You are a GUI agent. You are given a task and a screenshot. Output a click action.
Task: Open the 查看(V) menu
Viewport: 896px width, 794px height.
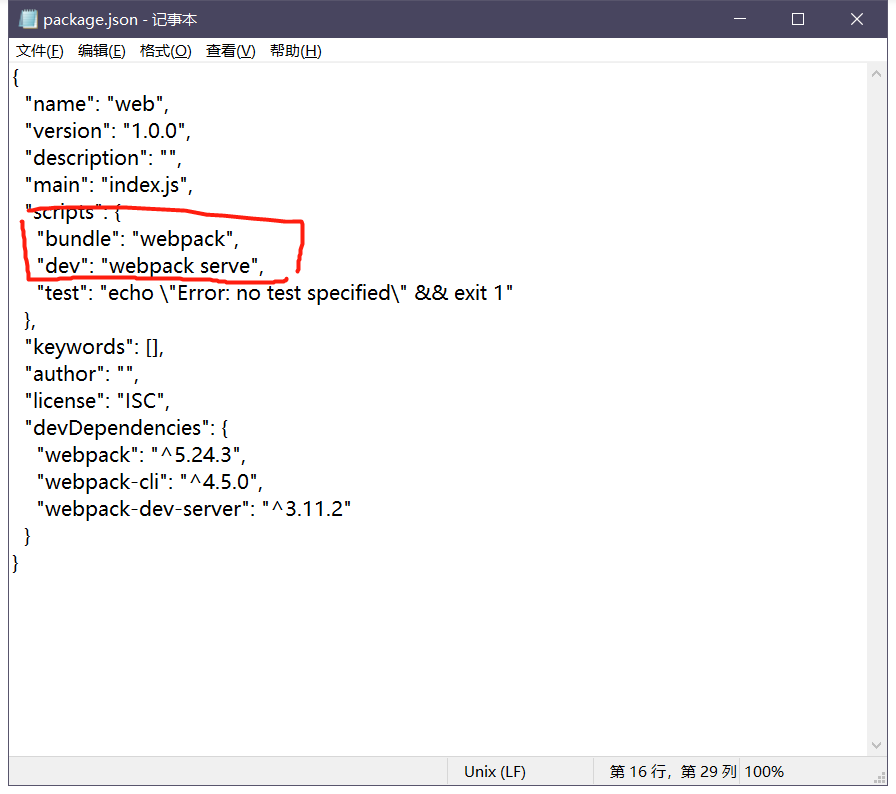point(230,51)
